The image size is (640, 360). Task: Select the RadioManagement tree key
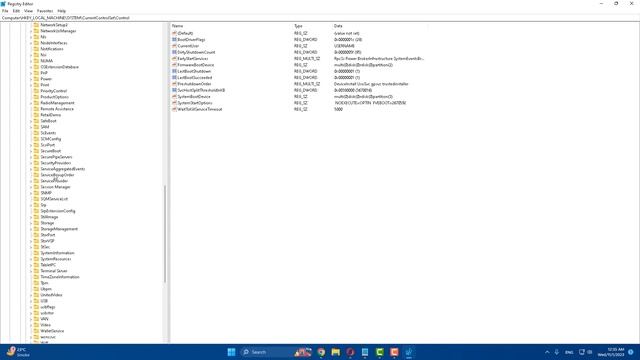pos(57,103)
